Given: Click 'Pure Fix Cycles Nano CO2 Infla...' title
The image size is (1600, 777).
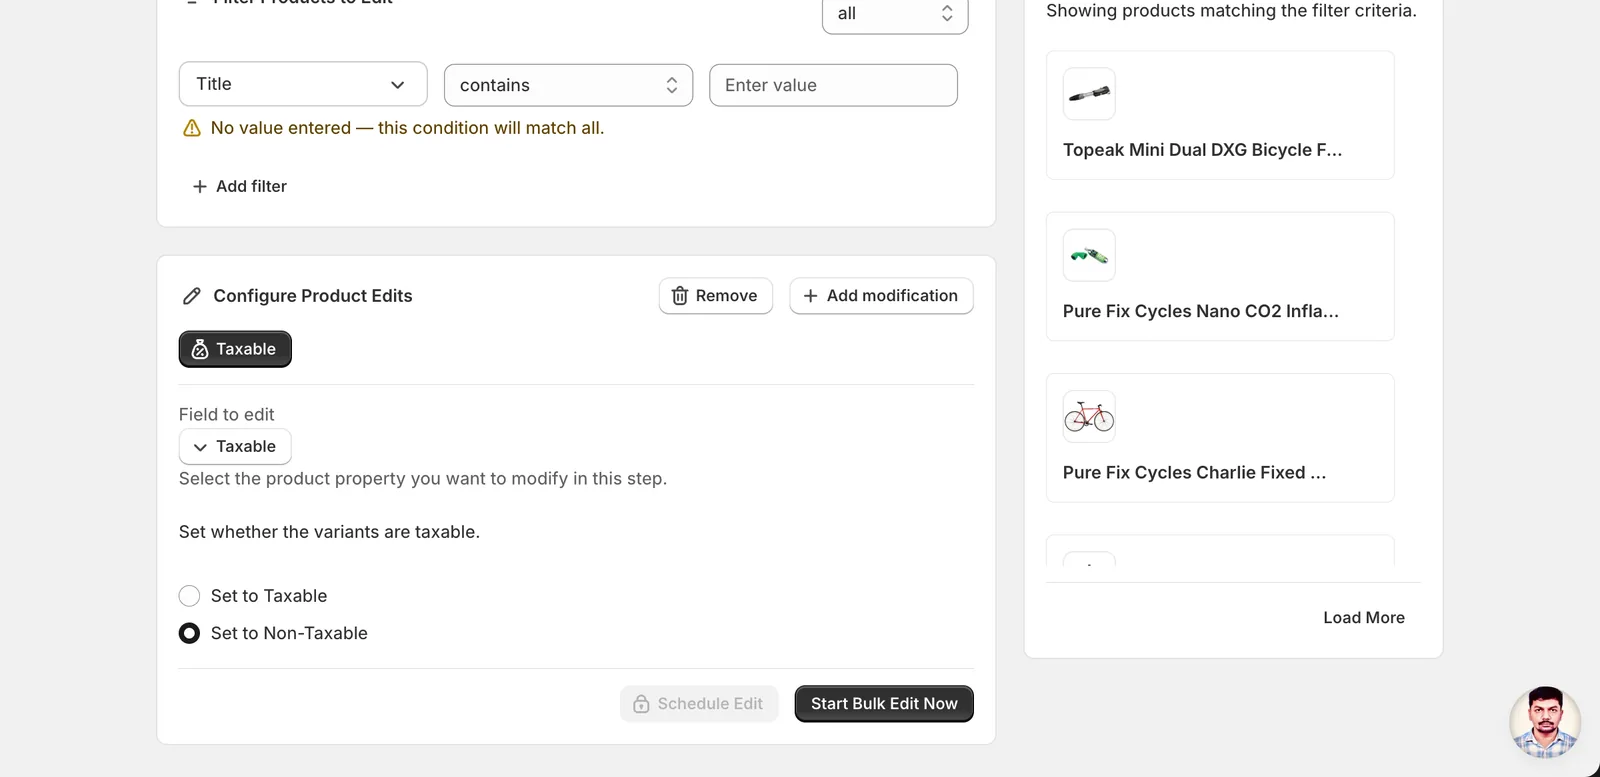Looking at the screenshot, I should [x=1200, y=311].
